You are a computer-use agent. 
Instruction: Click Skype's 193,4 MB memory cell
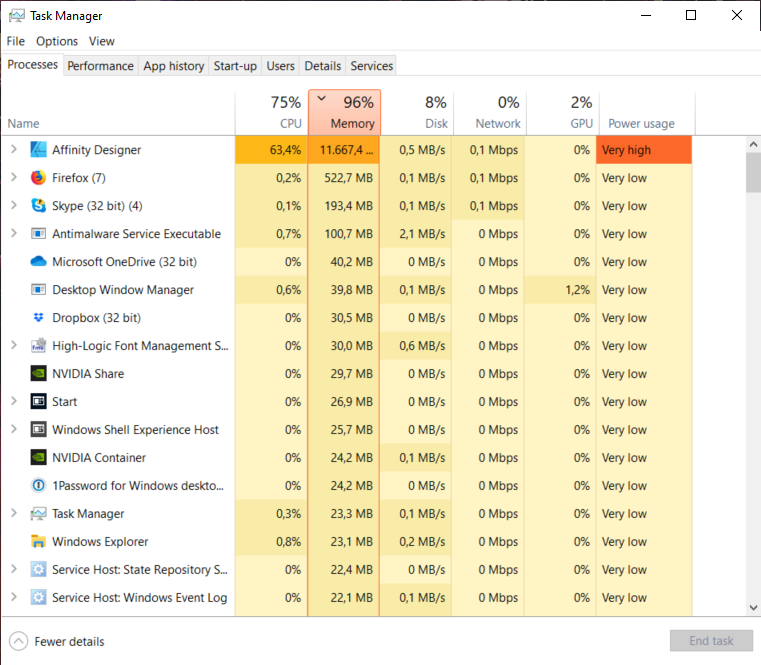pos(344,206)
